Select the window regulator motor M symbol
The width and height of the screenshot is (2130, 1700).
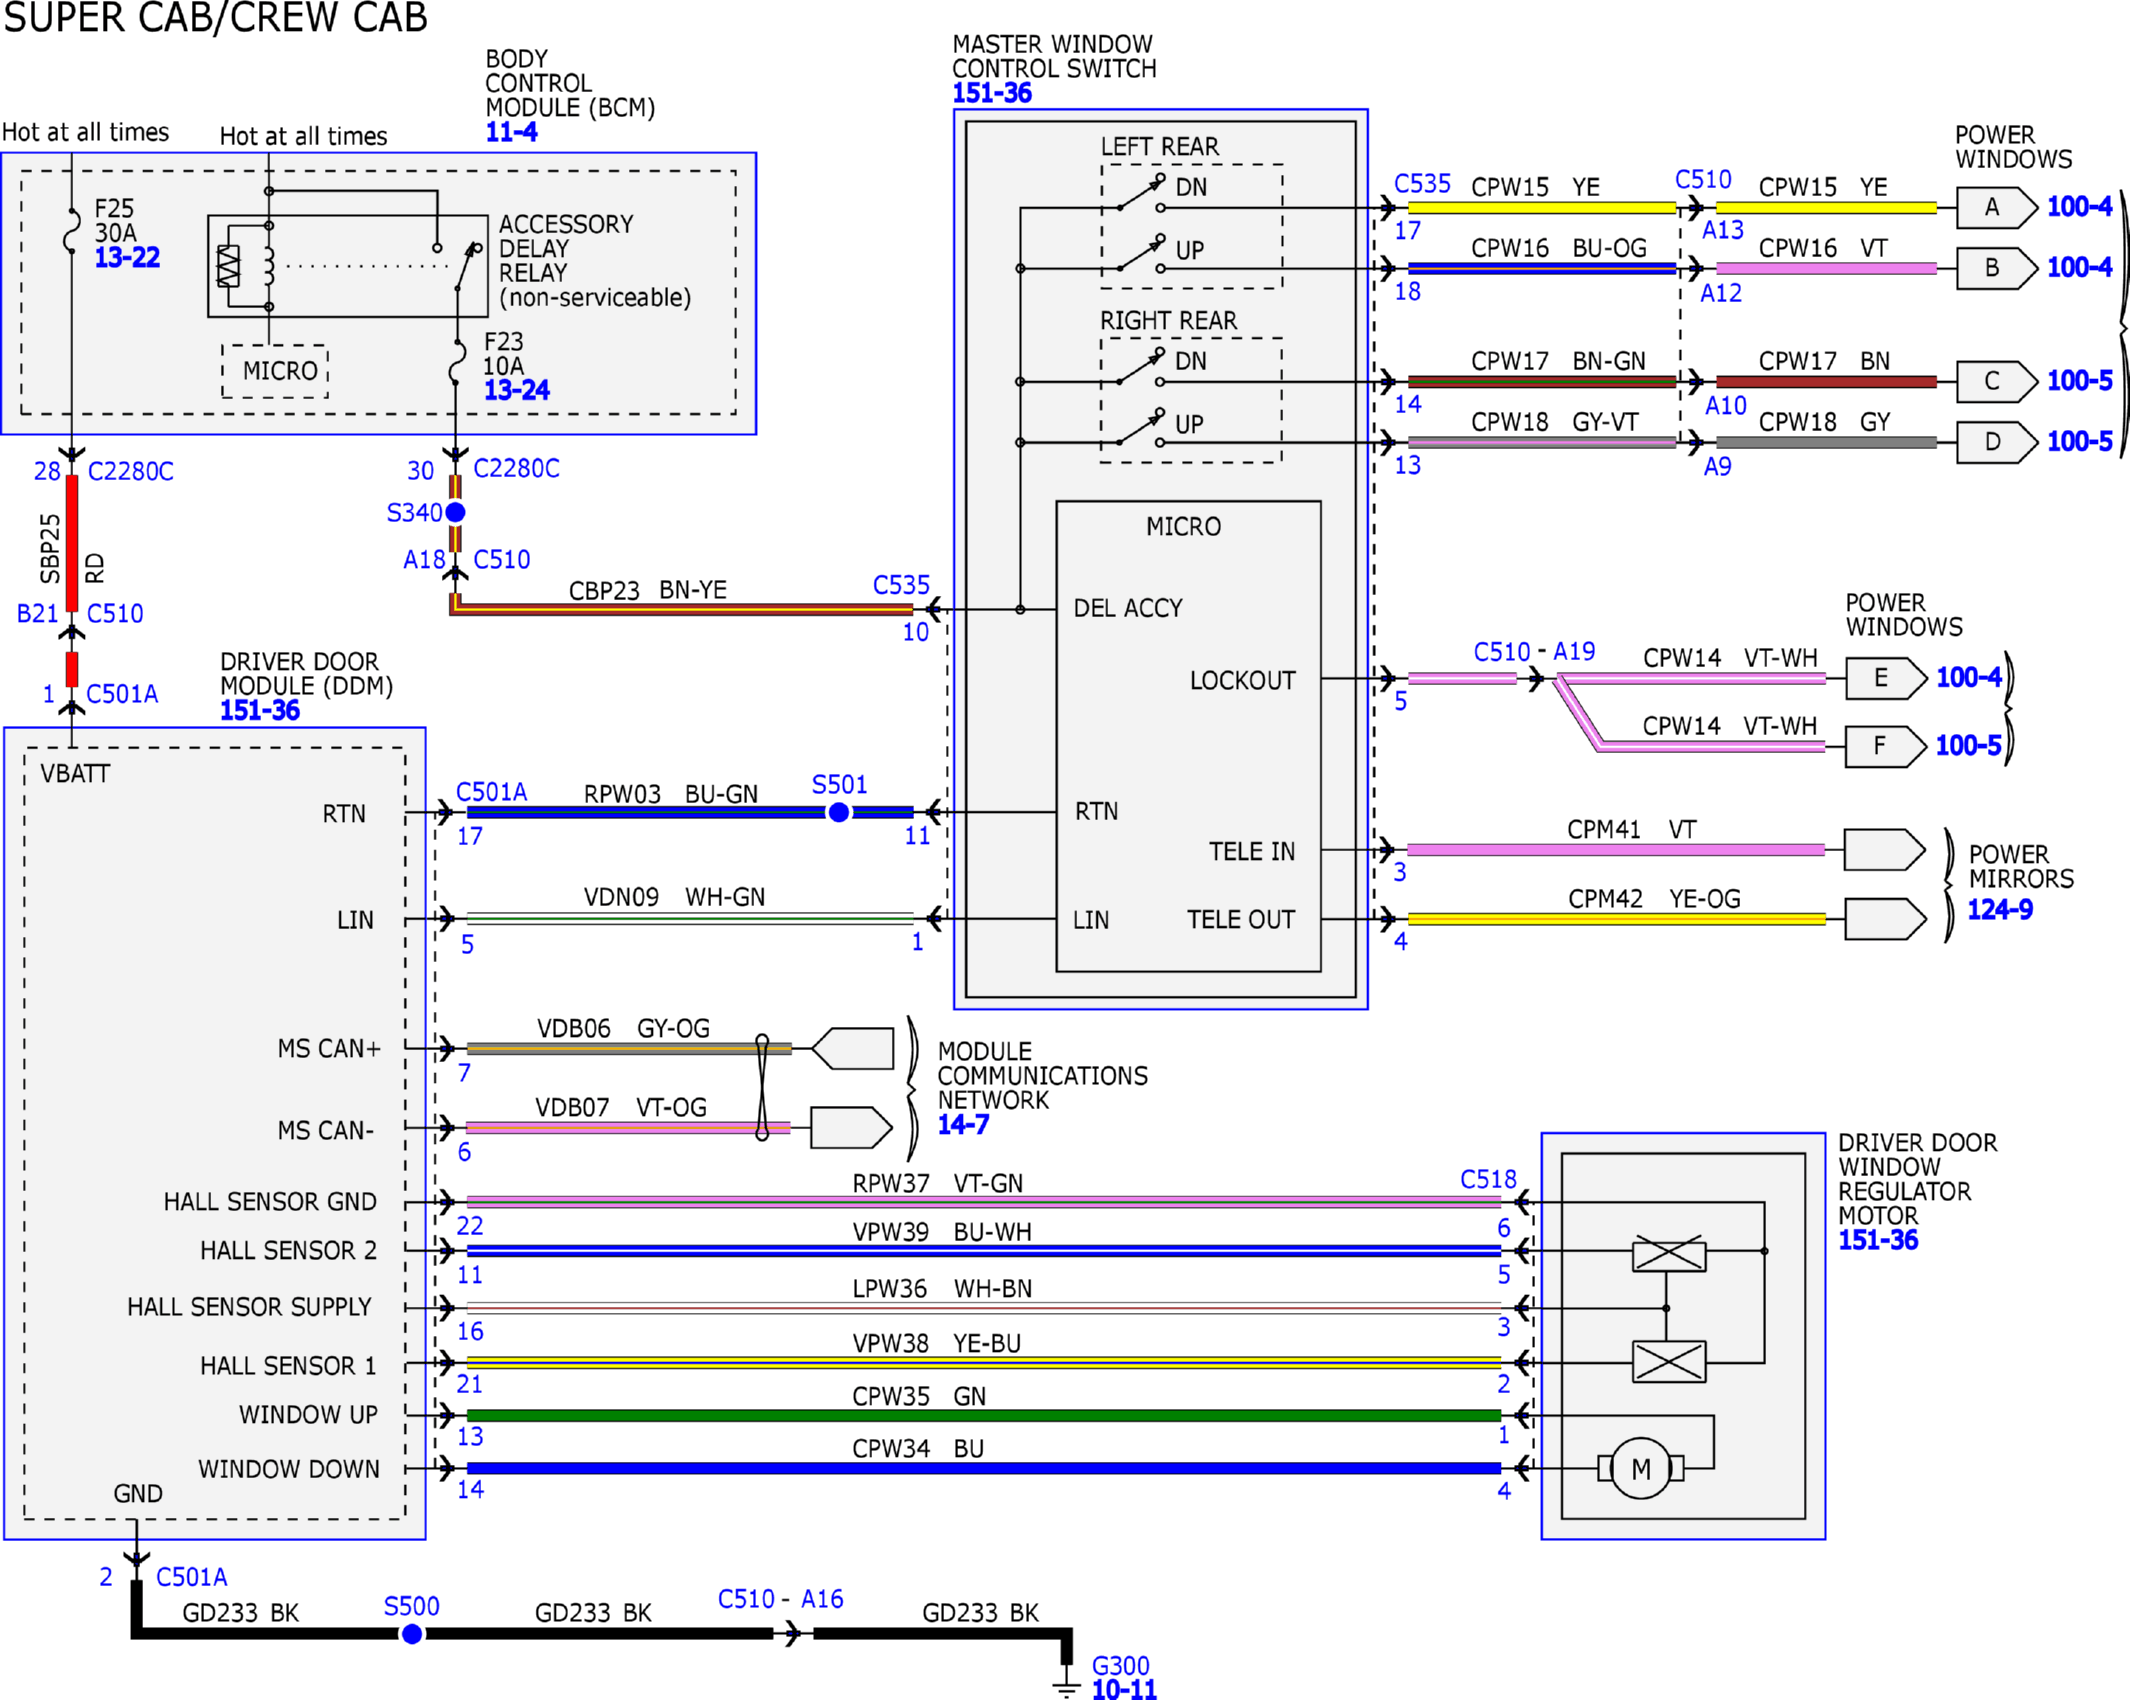pos(1641,1469)
